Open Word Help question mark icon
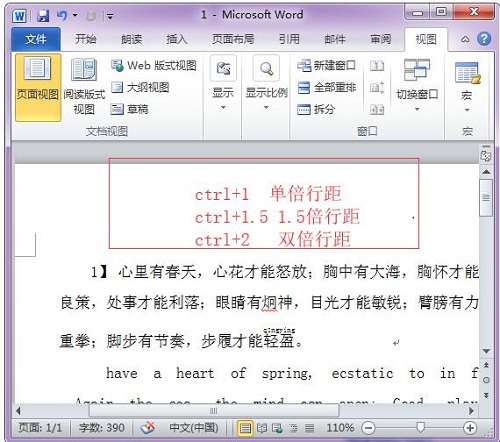 coord(484,39)
